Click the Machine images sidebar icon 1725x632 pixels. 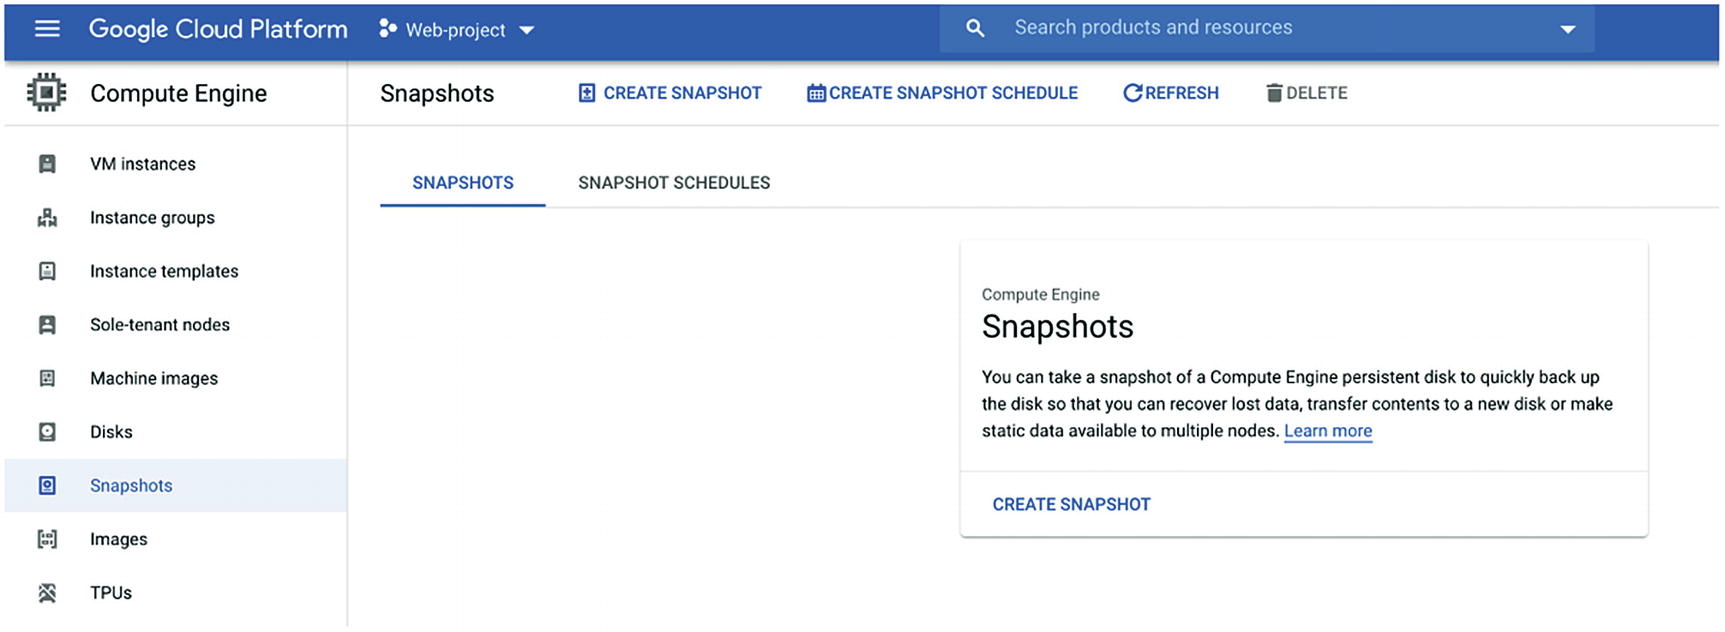[x=47, y=378]
